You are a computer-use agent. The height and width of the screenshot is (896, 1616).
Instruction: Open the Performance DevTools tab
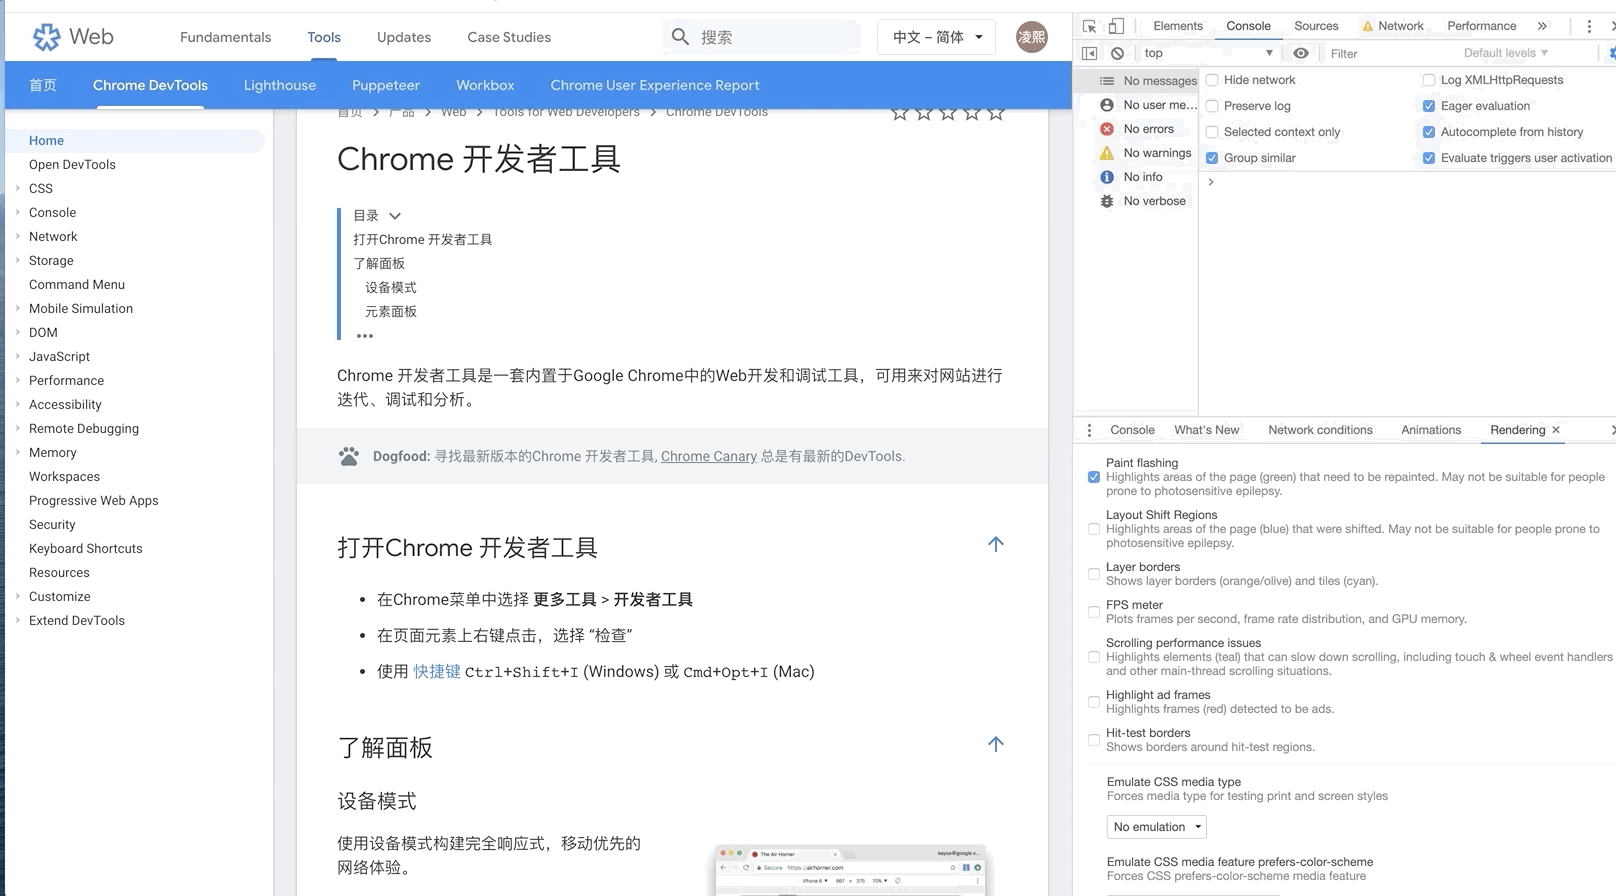[1481, 26]
